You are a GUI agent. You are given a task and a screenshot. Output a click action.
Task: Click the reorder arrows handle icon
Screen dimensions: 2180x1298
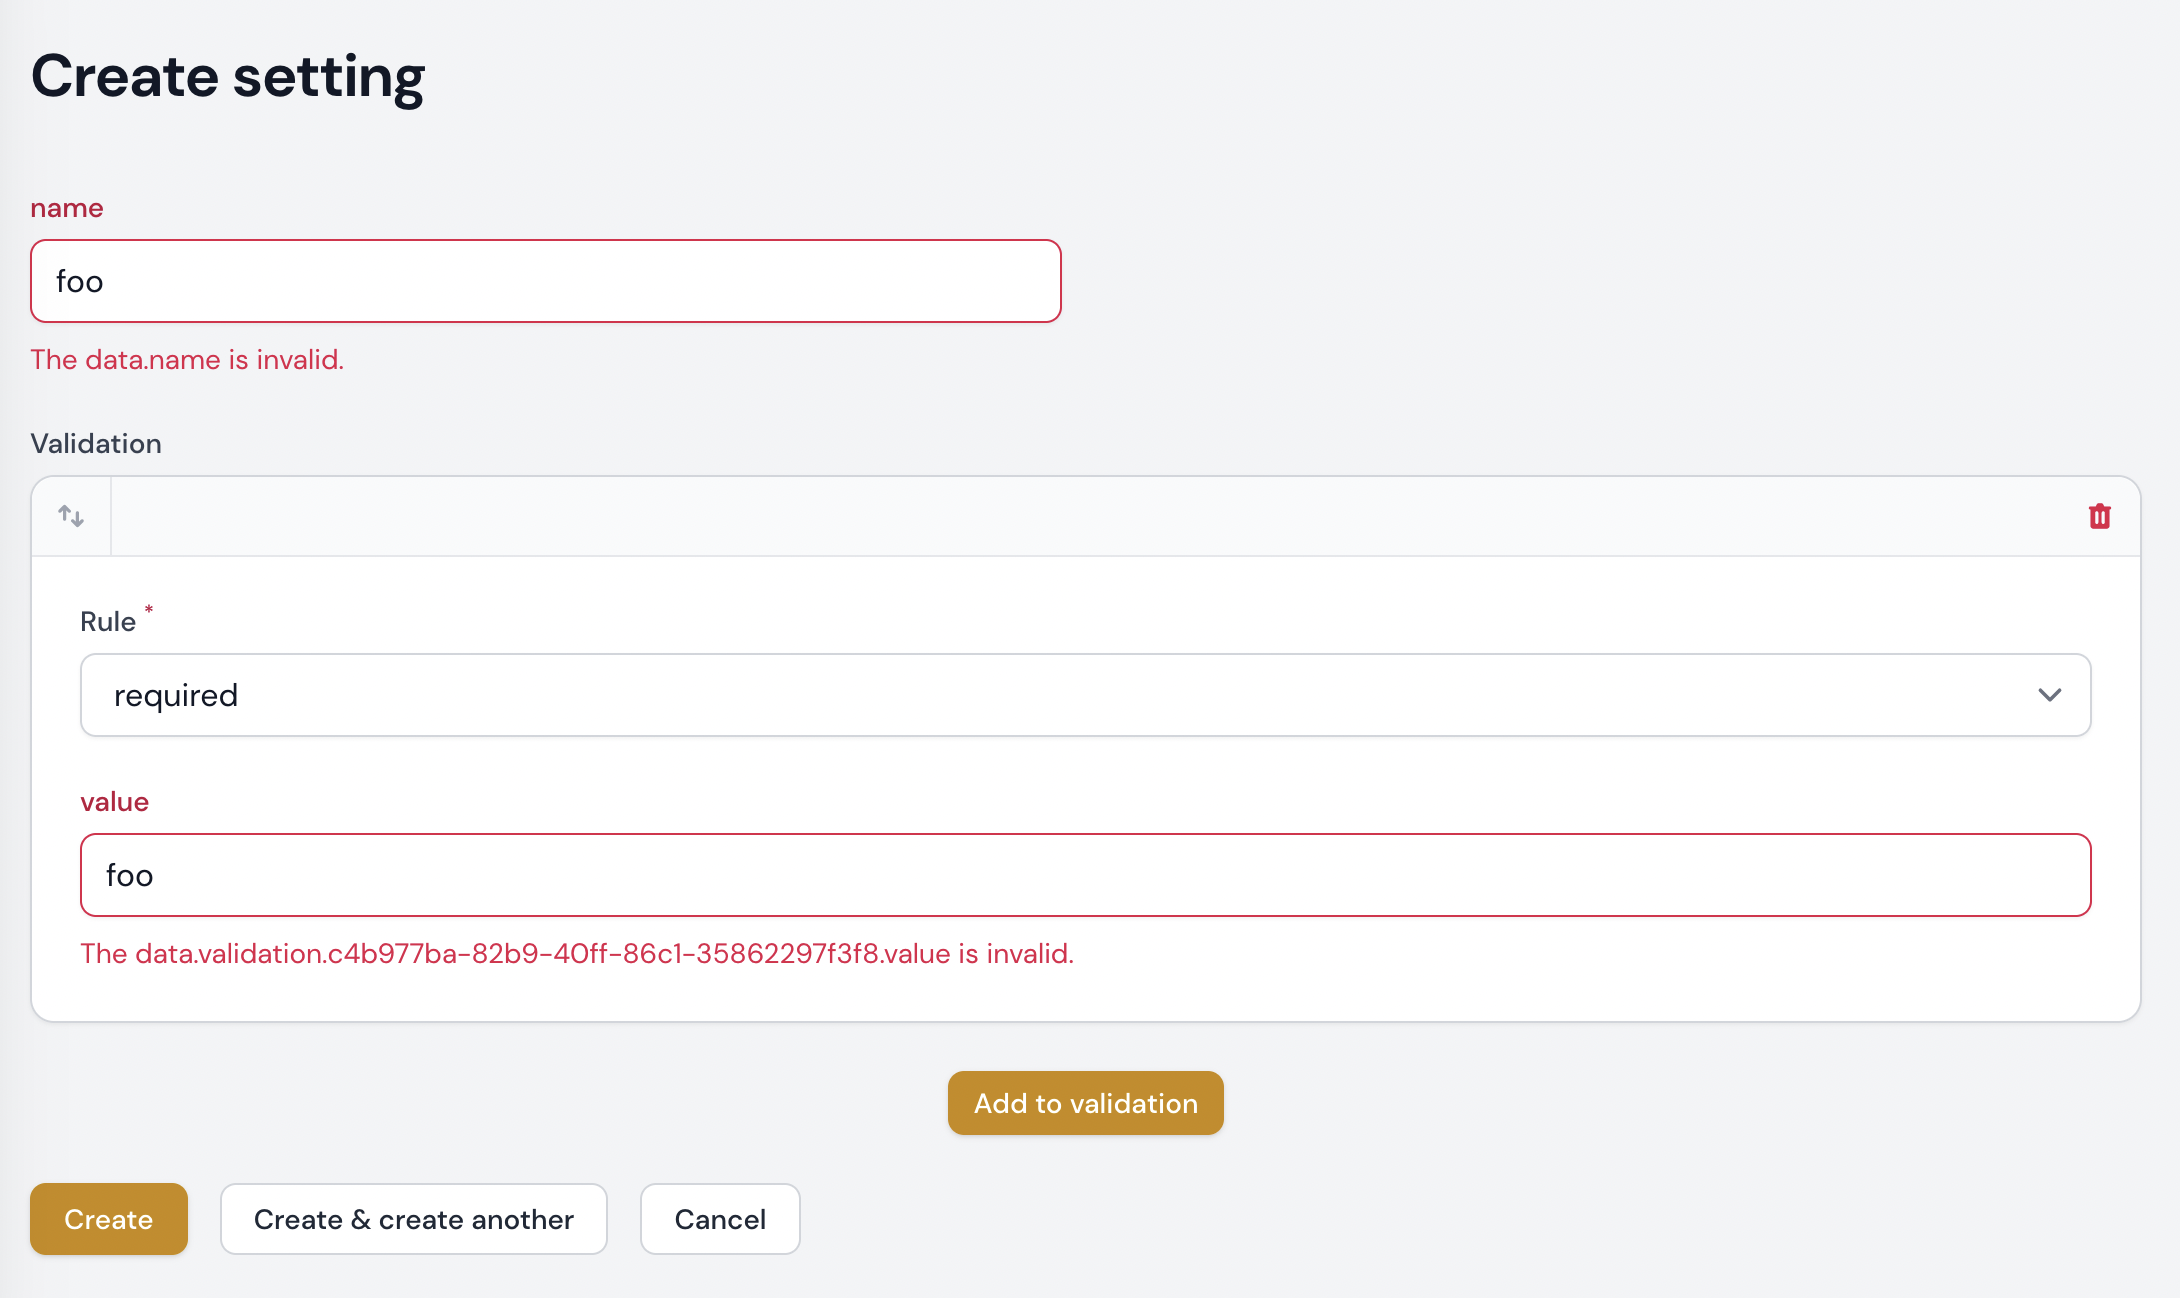pos(71,516)
